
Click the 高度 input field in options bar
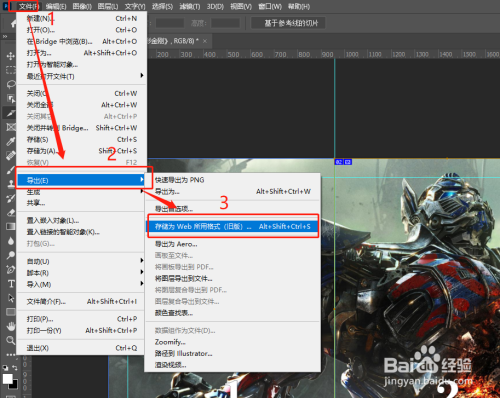pos(225,23)
